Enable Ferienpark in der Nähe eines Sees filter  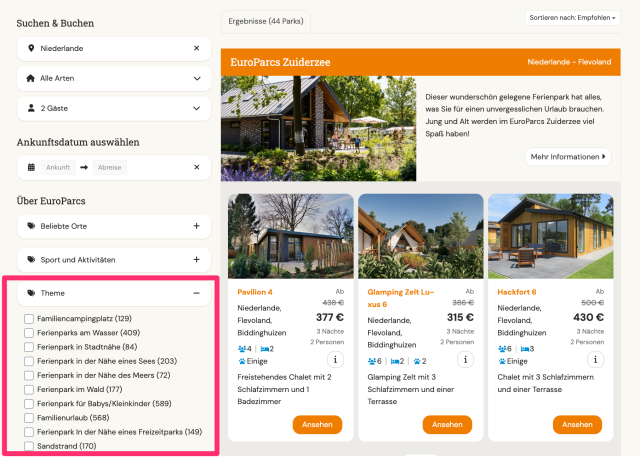(29, 361)
